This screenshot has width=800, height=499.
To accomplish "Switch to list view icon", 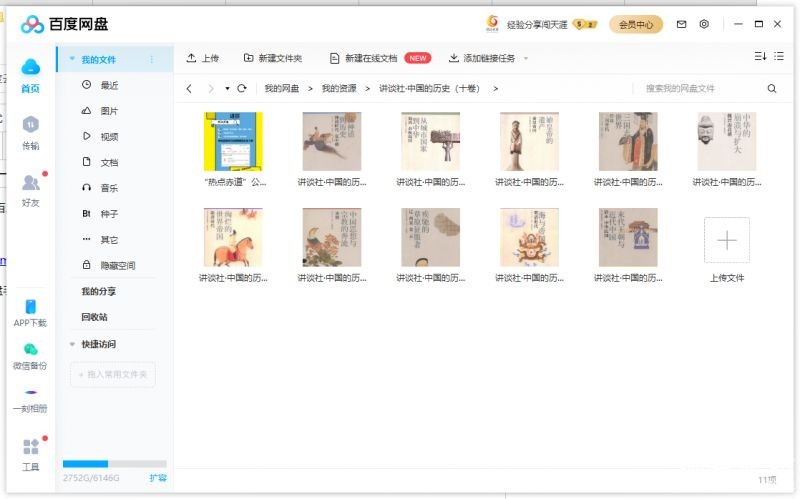I will click(779, 56).
